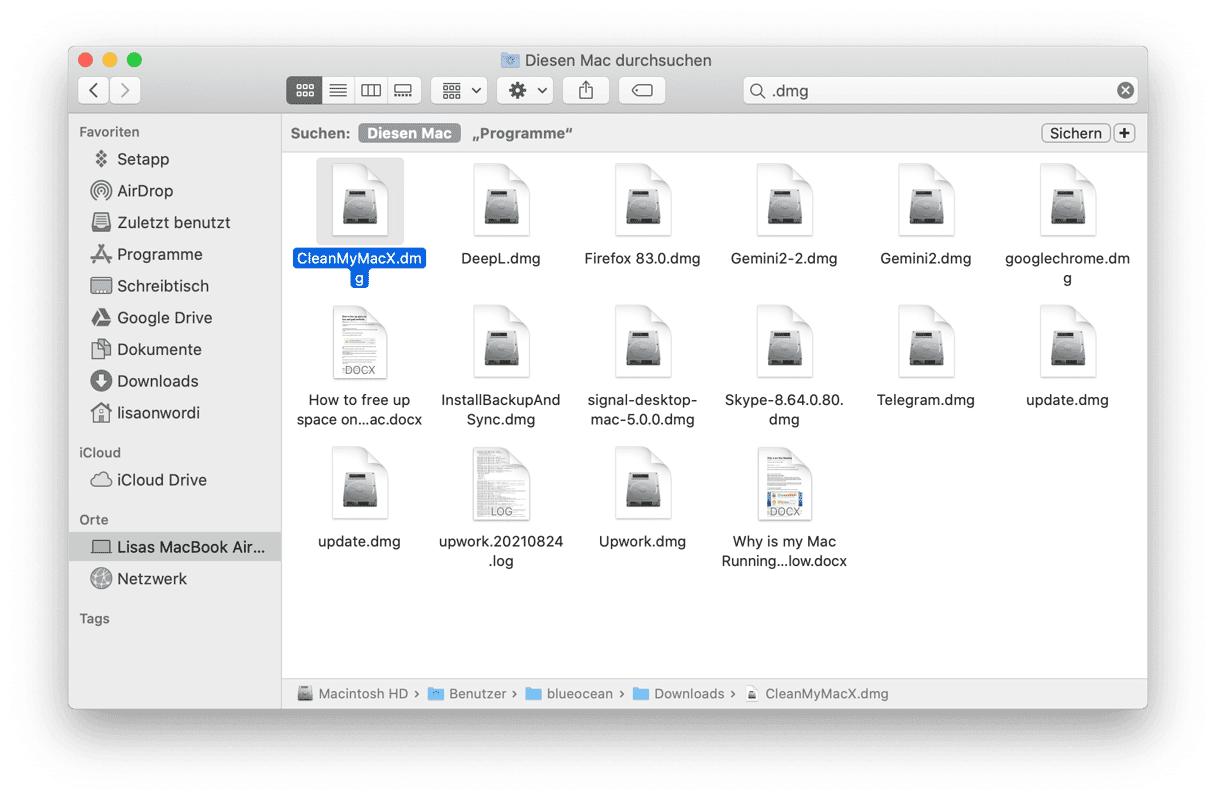Click Benutzer in the path bar
This screenshot has width=1216, height=799.
click(x=467, y=693)
